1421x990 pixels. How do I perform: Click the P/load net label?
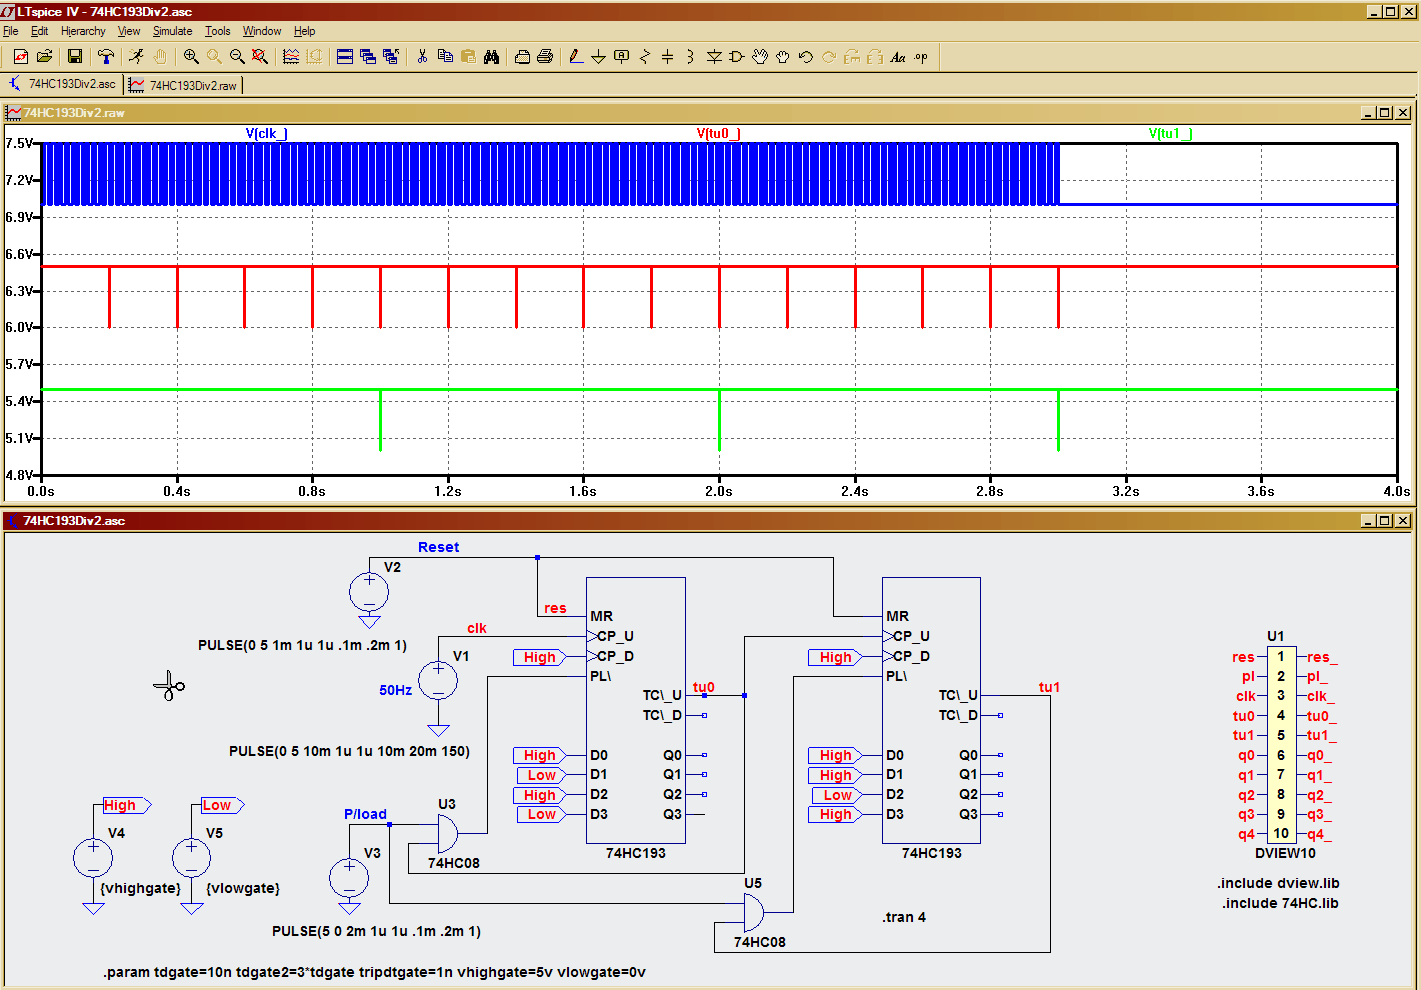click(365, 814)
